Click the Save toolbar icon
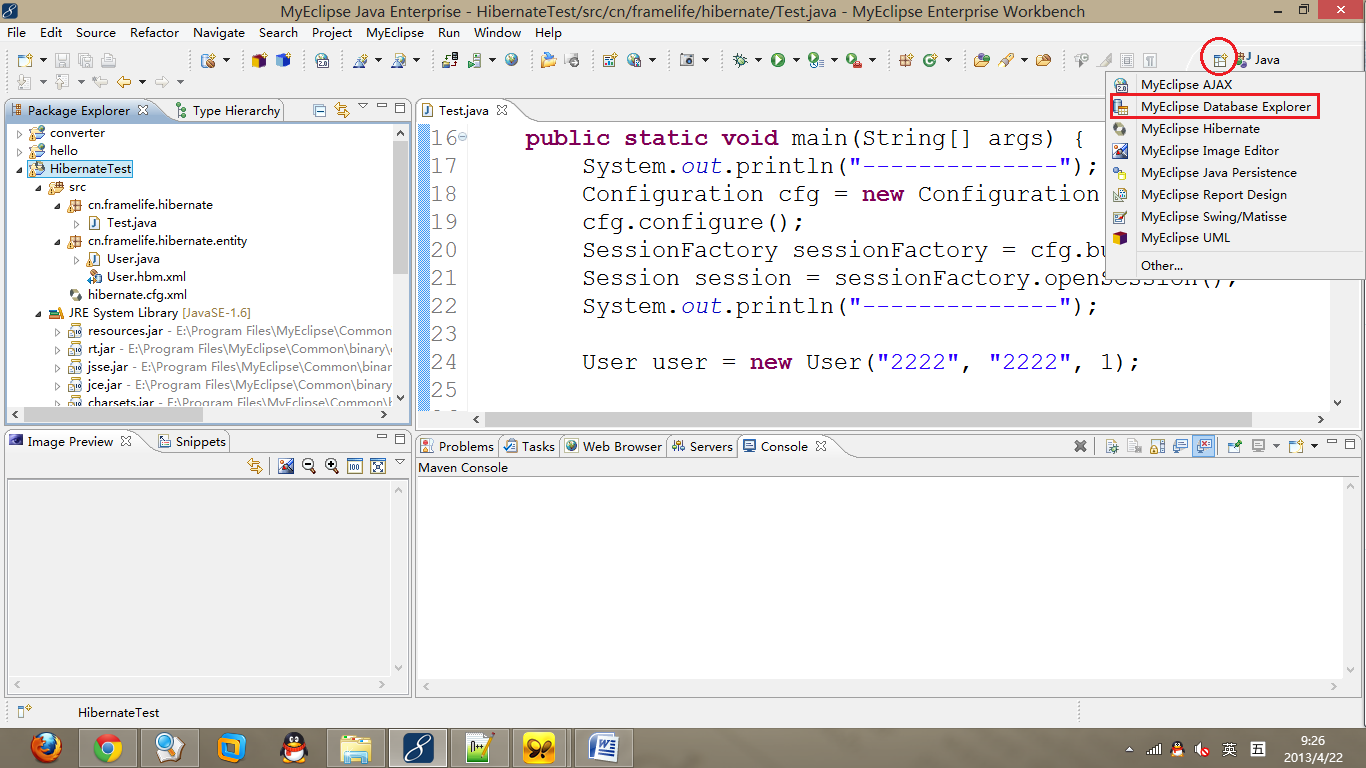Screen dimensions: 1366x768 tap(62, 60)
